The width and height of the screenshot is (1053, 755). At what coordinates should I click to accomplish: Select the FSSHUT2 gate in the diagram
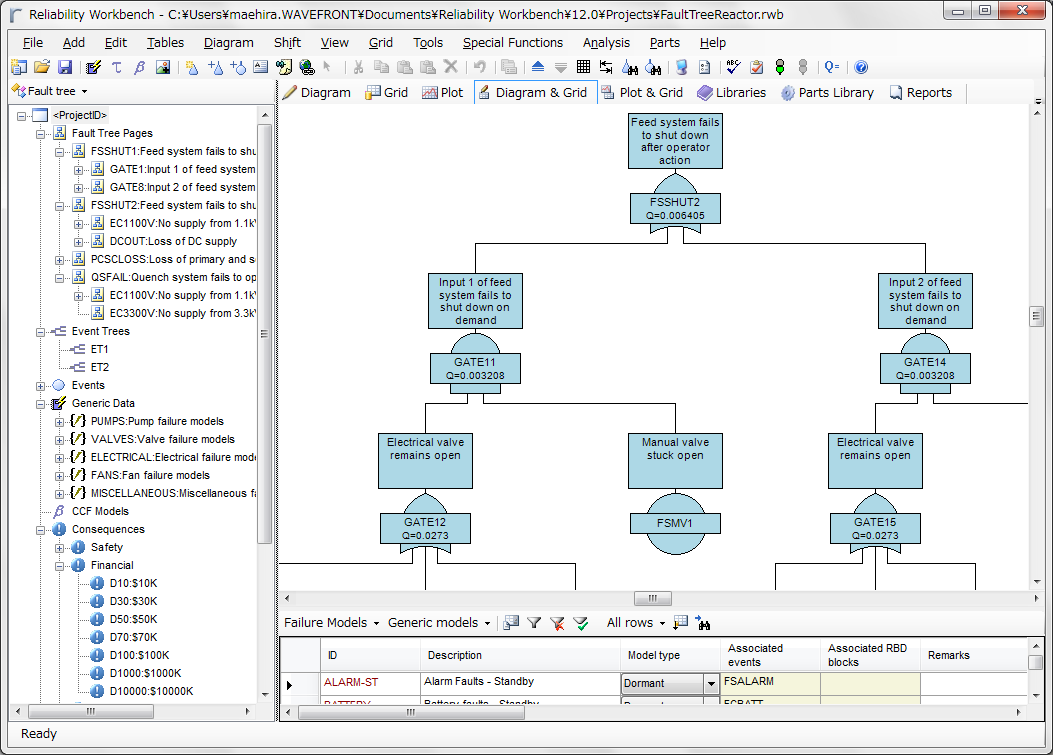(675, 208)
